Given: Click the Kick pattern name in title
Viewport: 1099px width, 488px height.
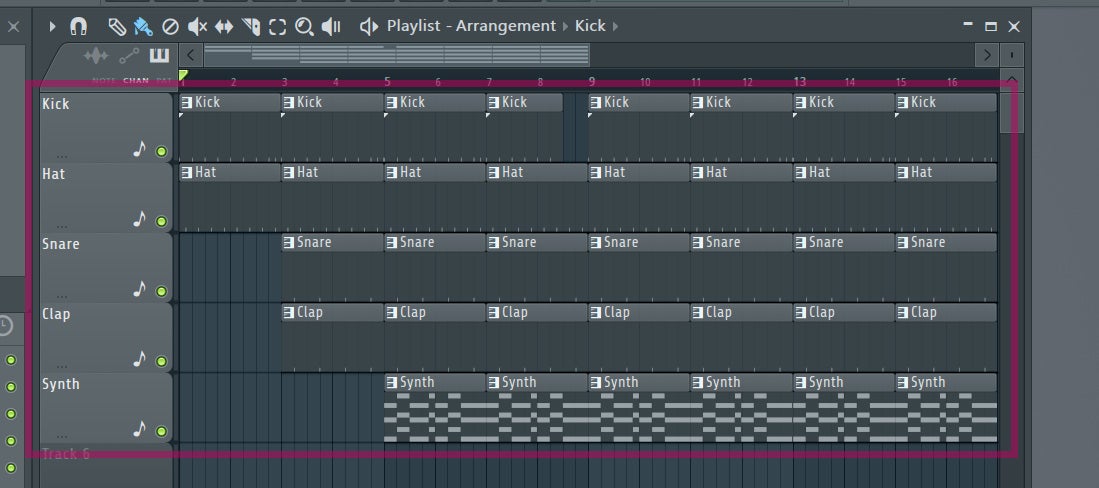Looking at the screenshot, I should (590, 27).
